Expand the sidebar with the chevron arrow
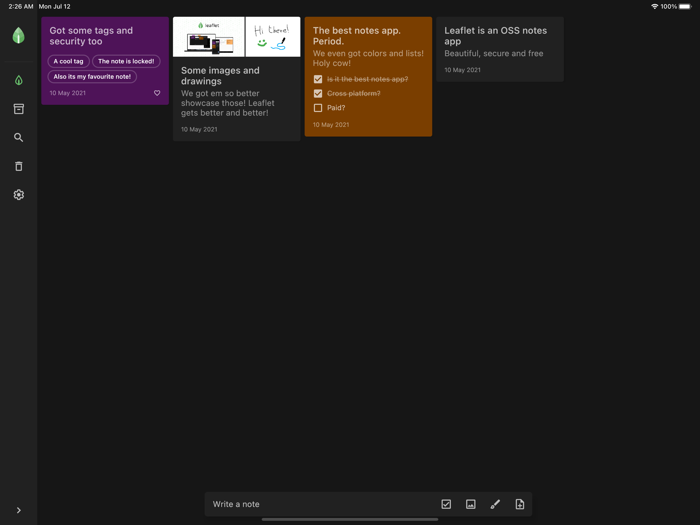Screen dimensions: 700x525 point(18,510)
